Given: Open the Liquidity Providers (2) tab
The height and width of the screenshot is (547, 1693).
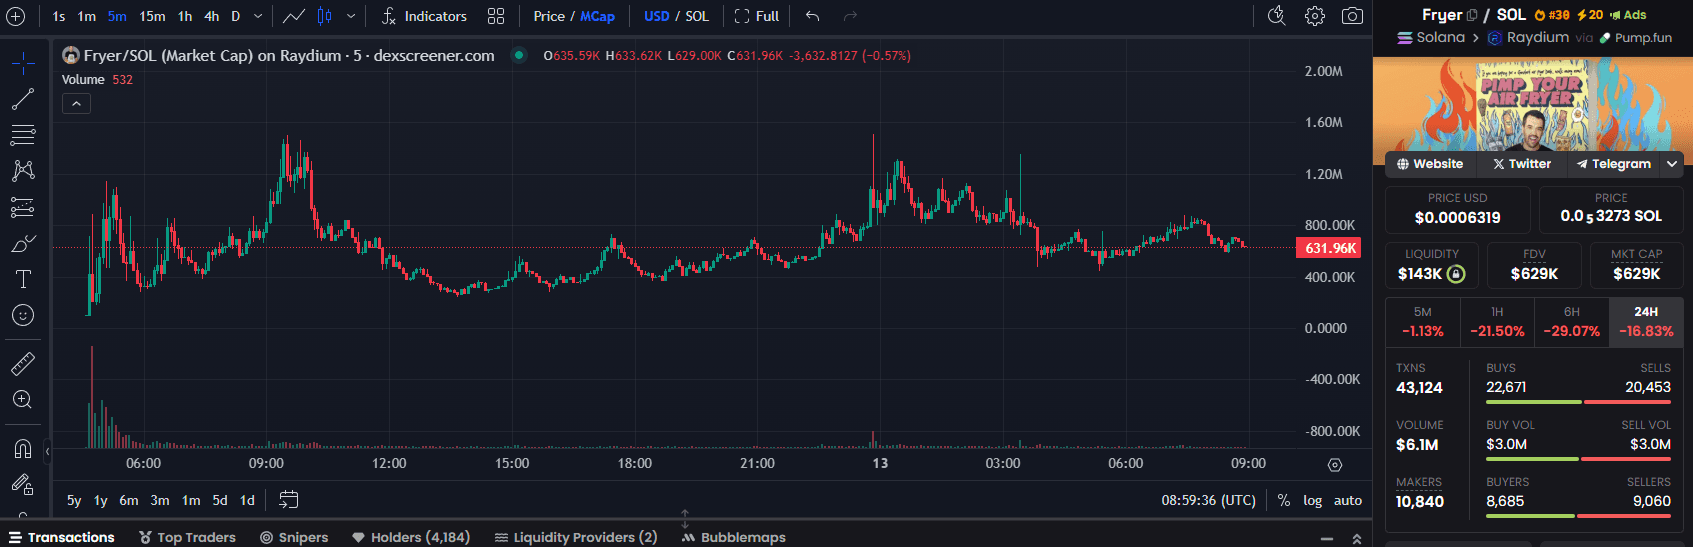Looking at the screenshot, I should coord(575,537).
